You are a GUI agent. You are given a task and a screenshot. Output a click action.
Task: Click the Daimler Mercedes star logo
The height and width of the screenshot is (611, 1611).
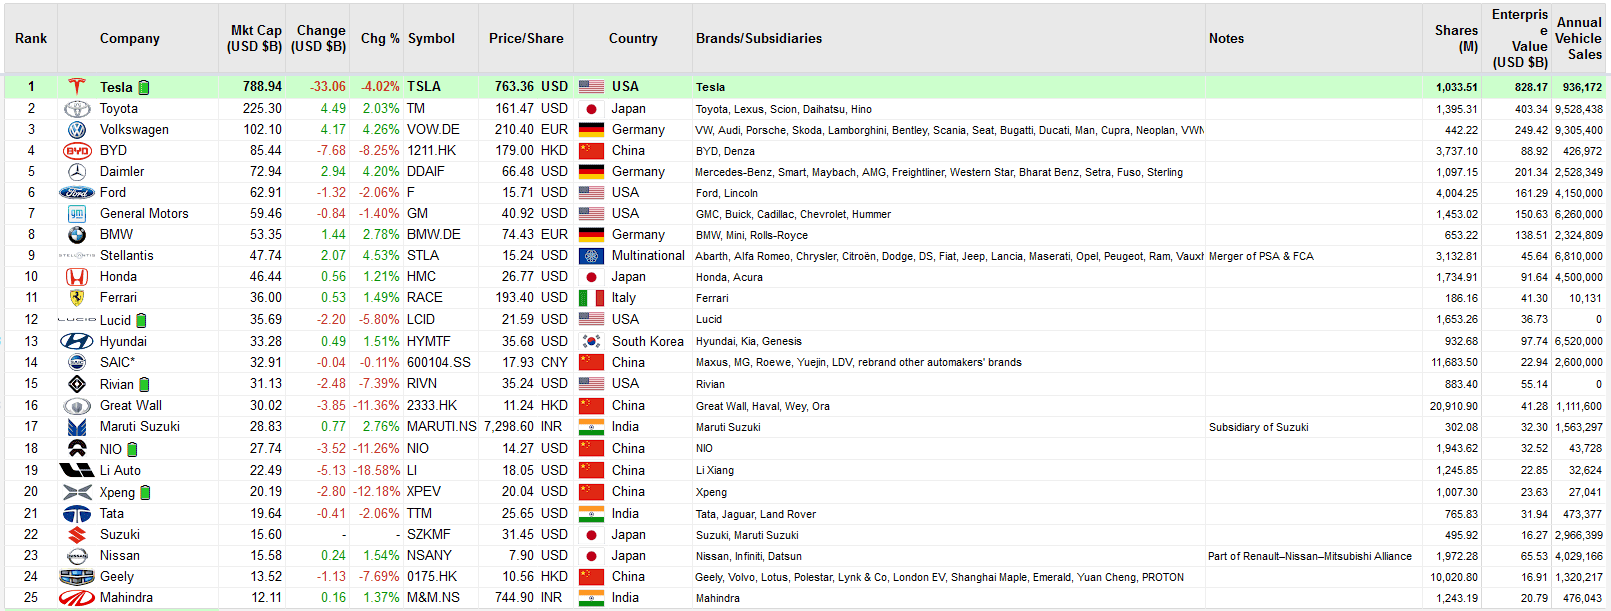[77, 172]
